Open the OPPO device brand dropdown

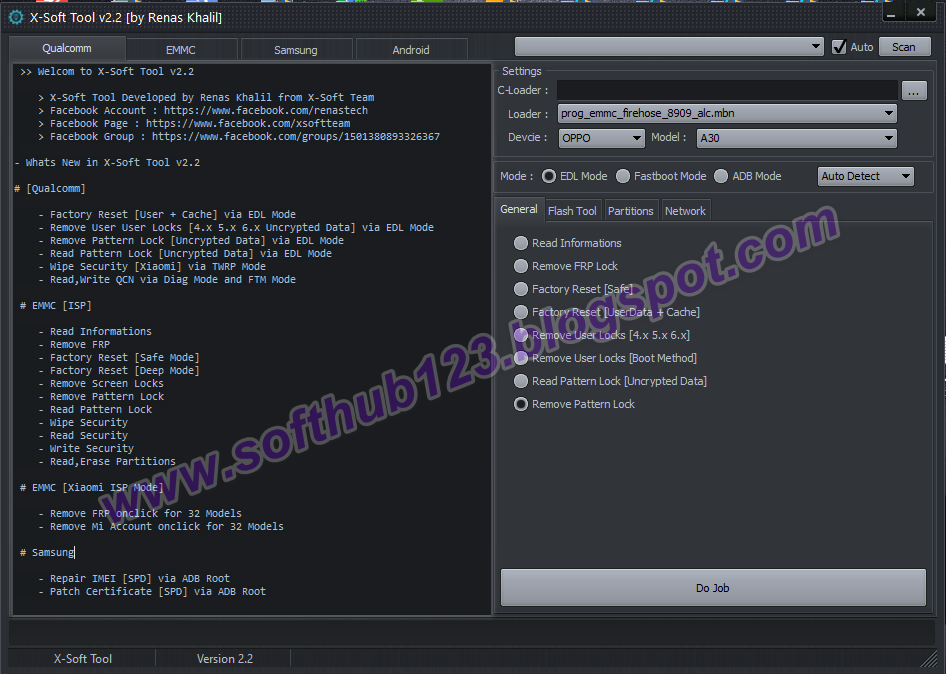601,136
